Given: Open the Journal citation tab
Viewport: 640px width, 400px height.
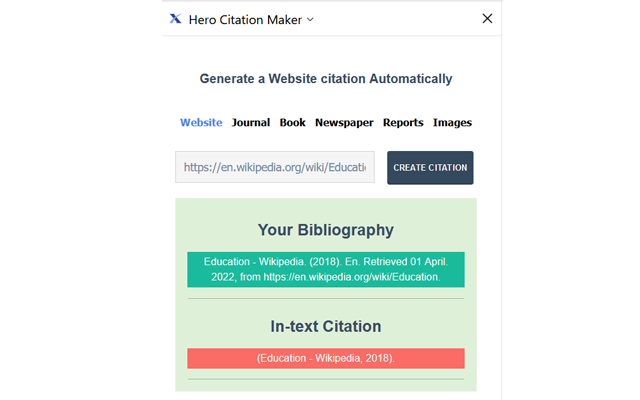Looking at the screenshot, I should pos(251,123).
